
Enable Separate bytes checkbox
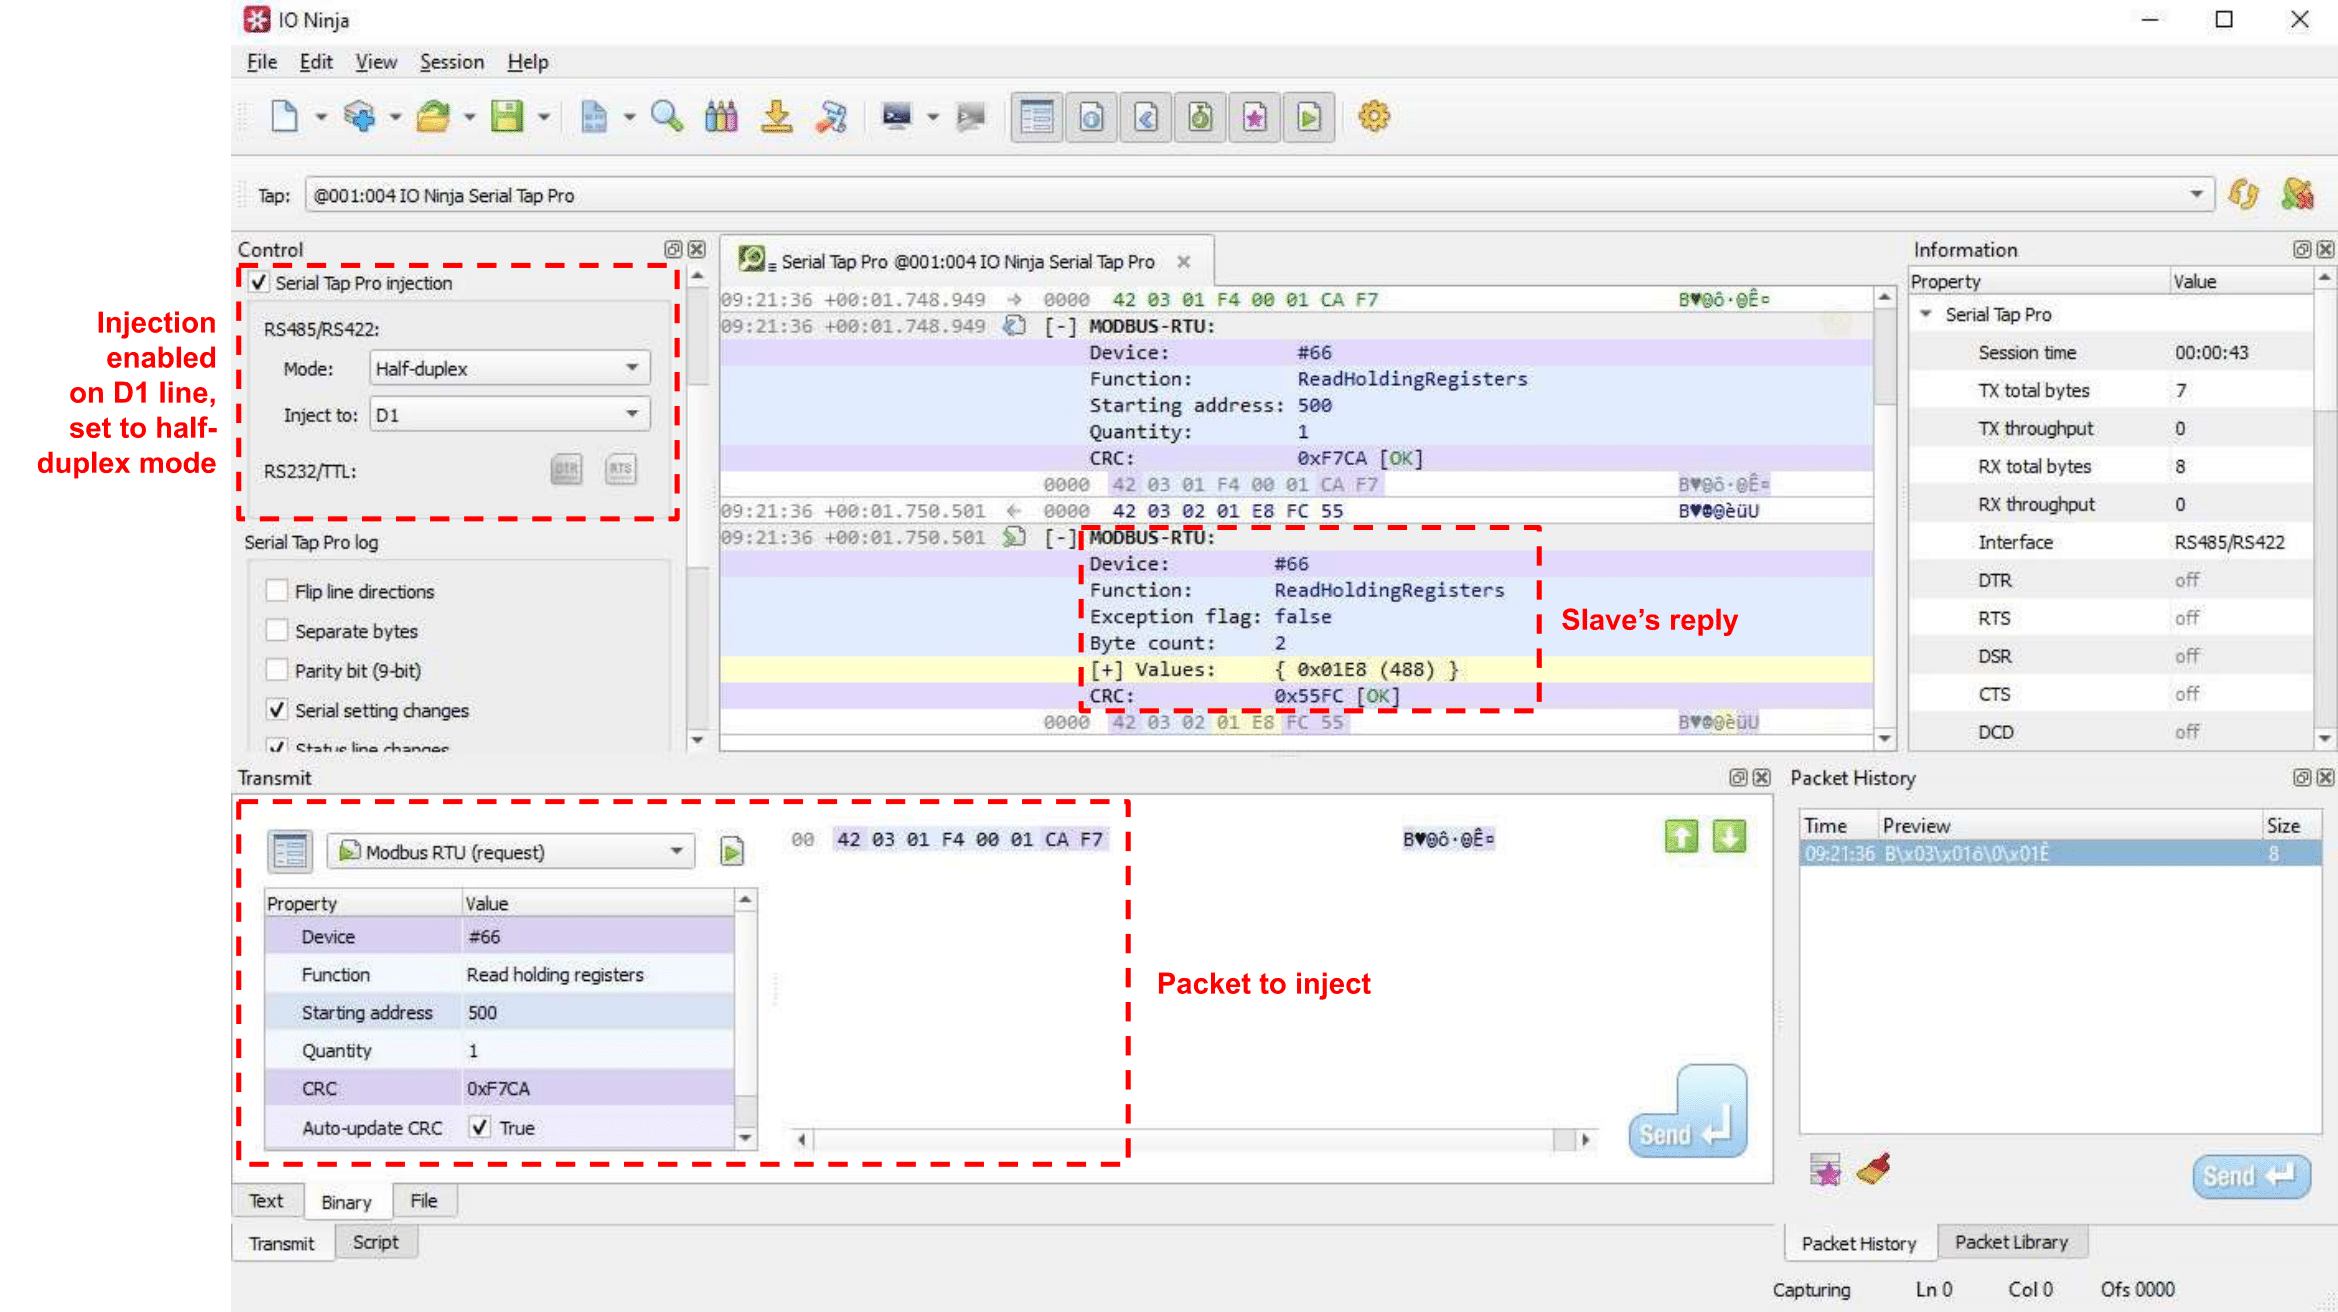point(277,631)
